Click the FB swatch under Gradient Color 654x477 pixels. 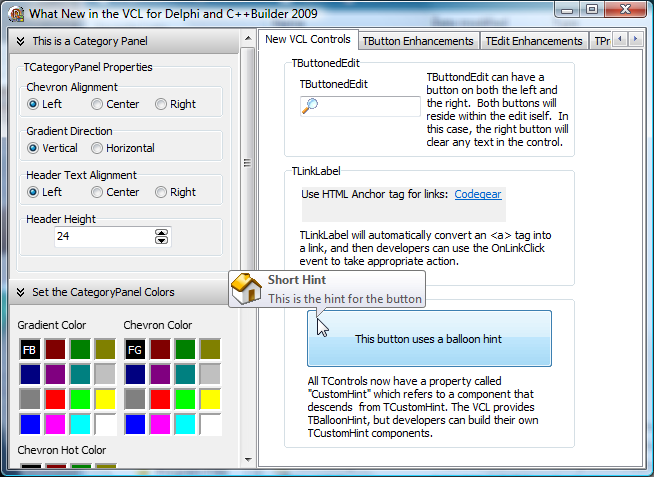pyautogui.click(x=30, y=349)
